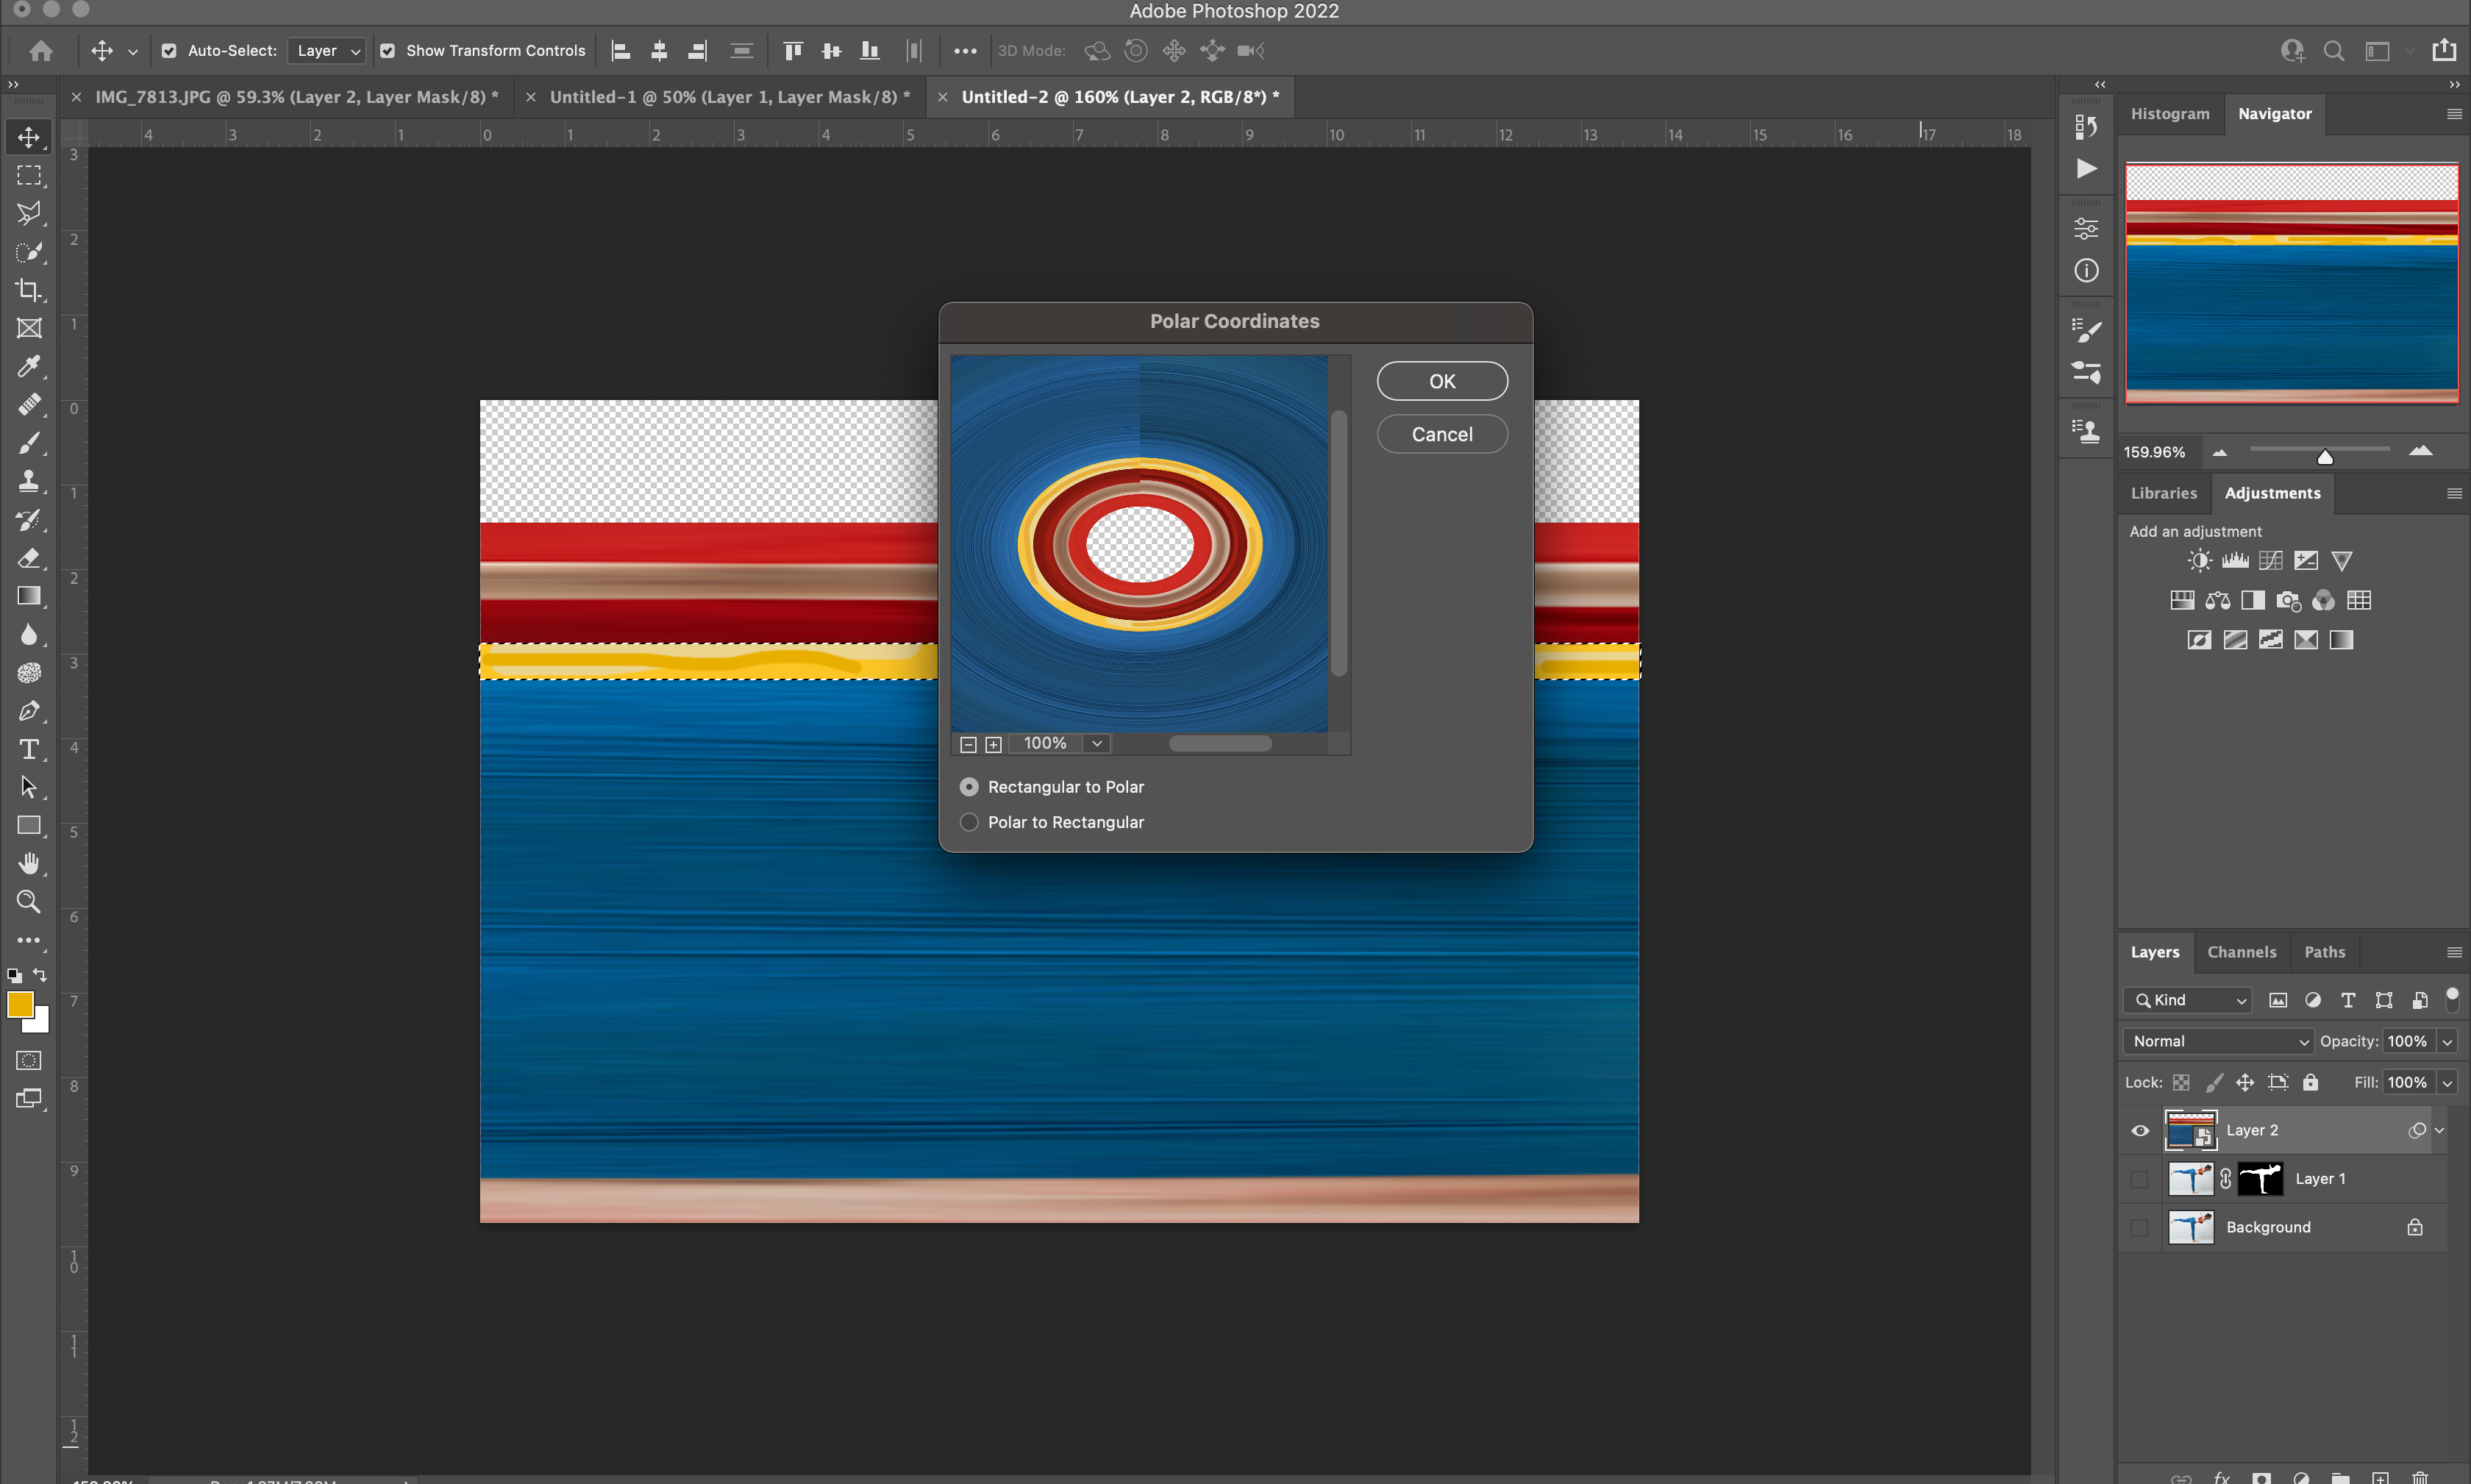Select Rectangular to Polar radio button

click(x=969, y=785)
